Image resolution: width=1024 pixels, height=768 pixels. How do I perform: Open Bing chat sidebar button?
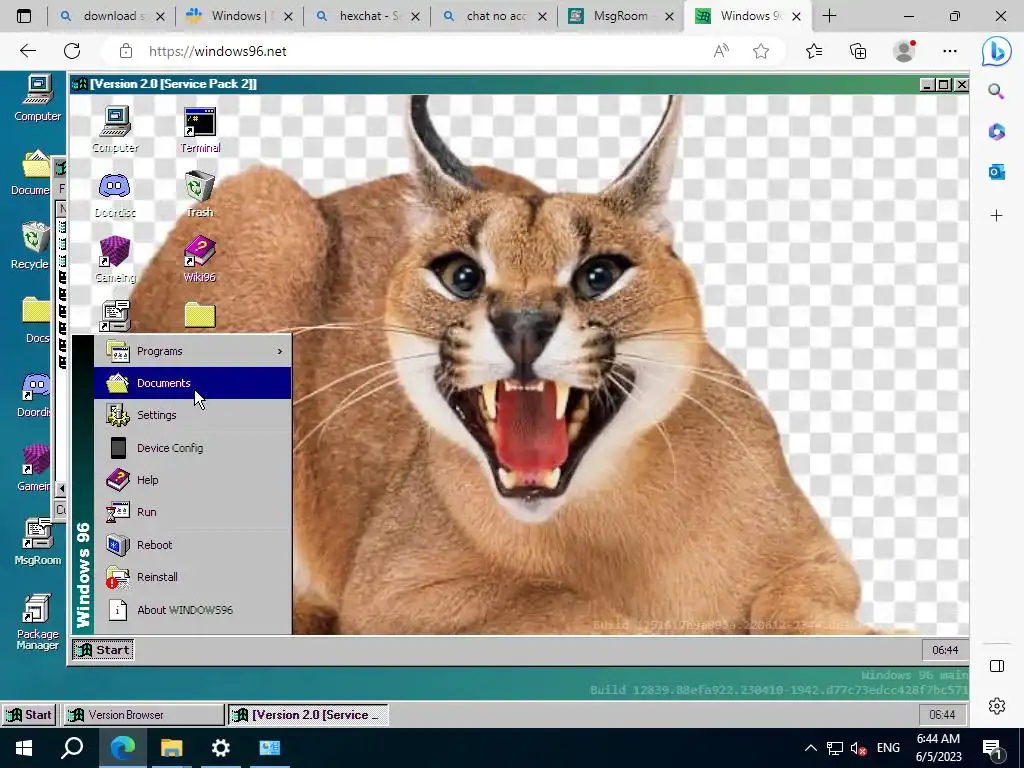pyautogui.click(x=997, y=51)
